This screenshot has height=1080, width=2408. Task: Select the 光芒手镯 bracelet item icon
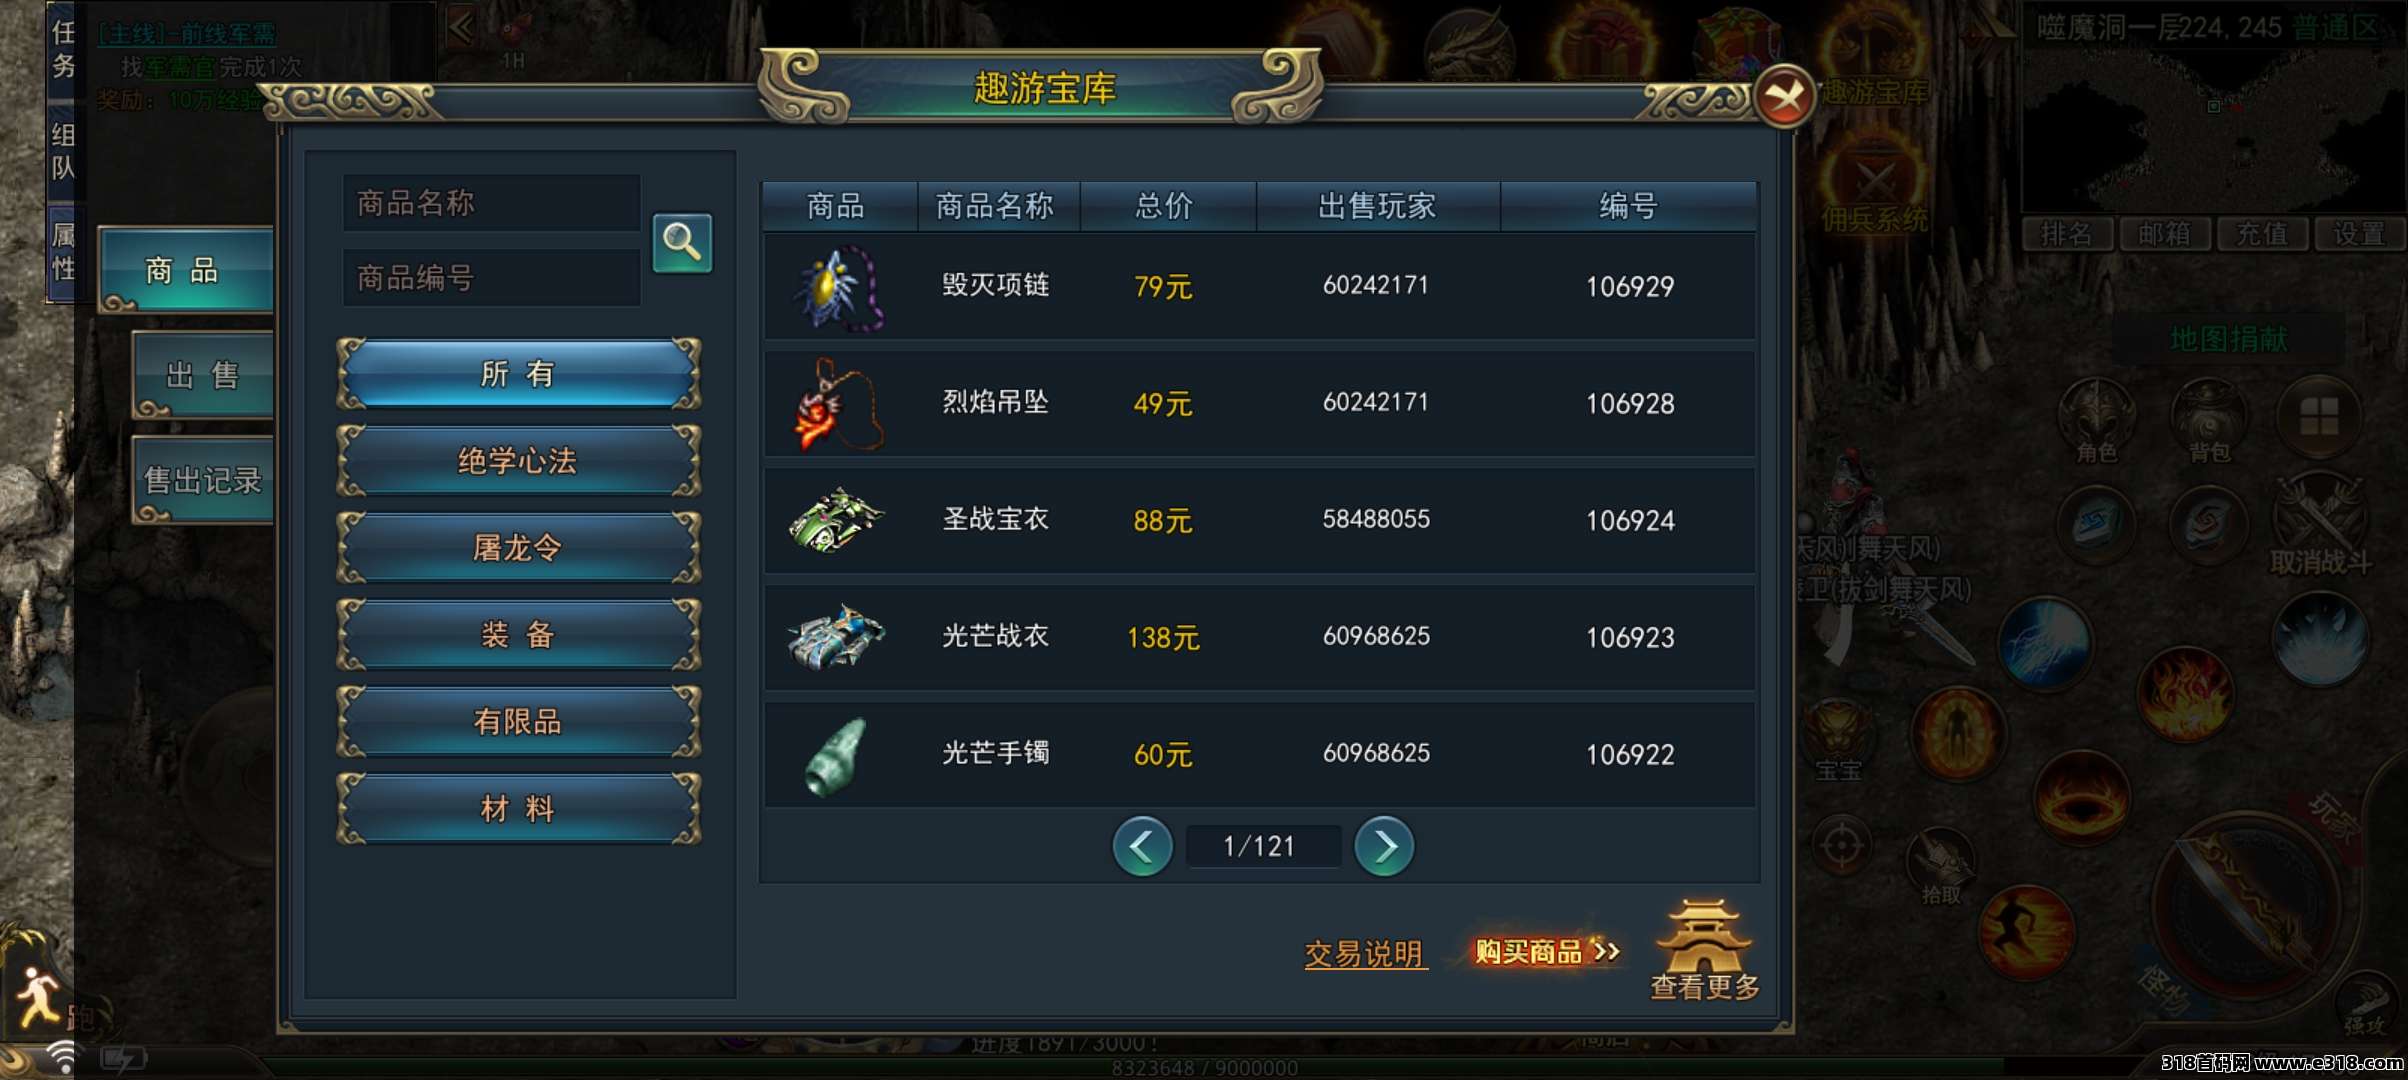click(x=836, y=756)
